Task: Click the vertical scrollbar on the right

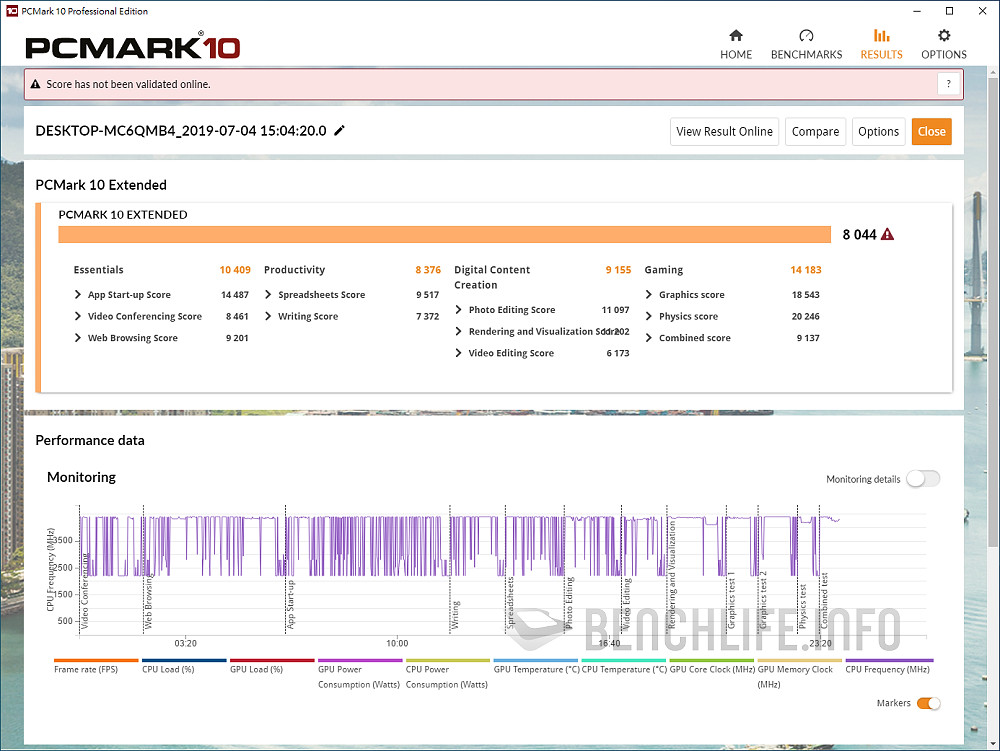Action: (x=992, y=300)
